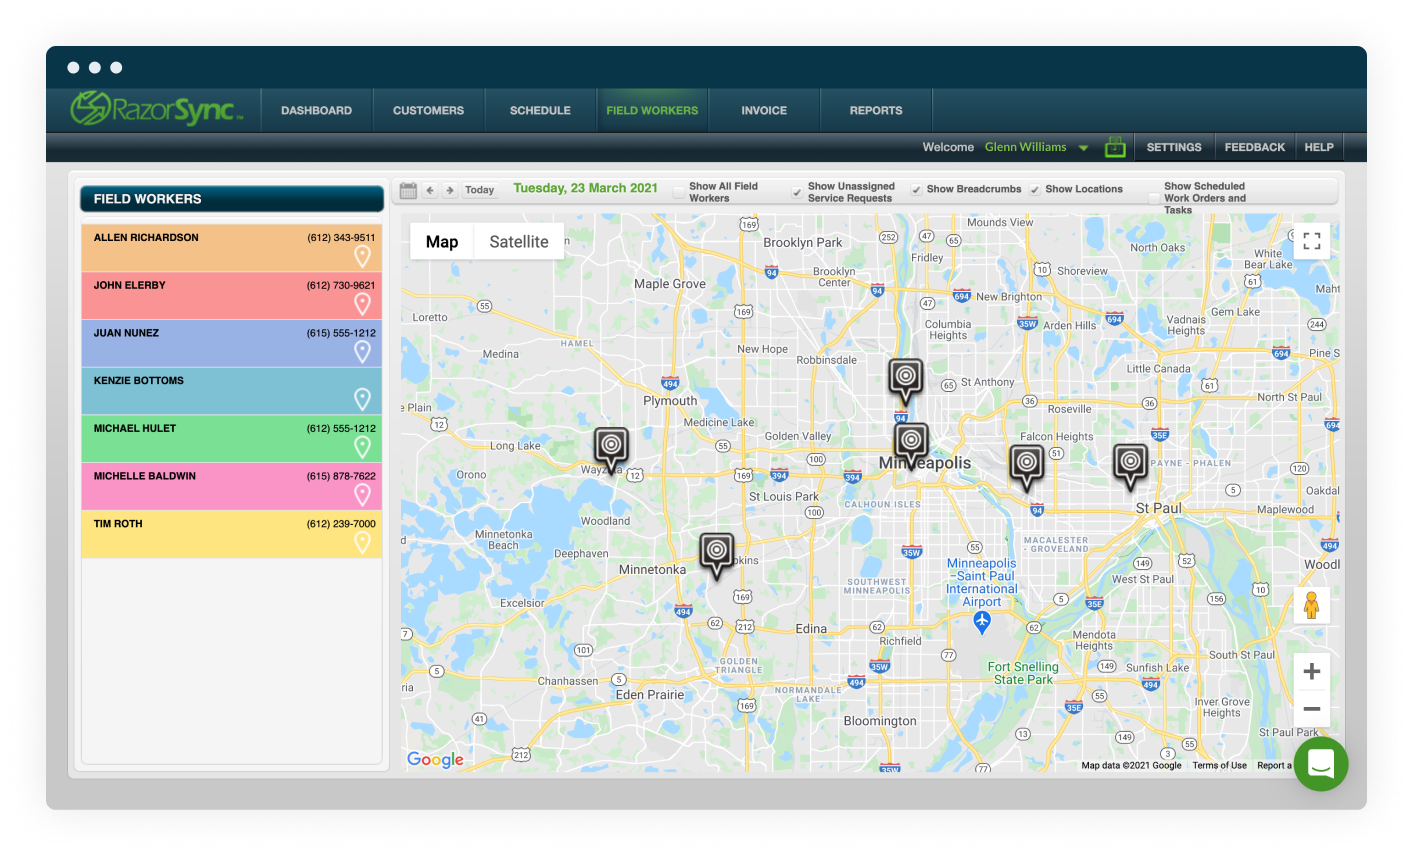This screenshot has width=1413, height=856.
Task: Select the Michelle Baldwin worker name
Action: 145,476
